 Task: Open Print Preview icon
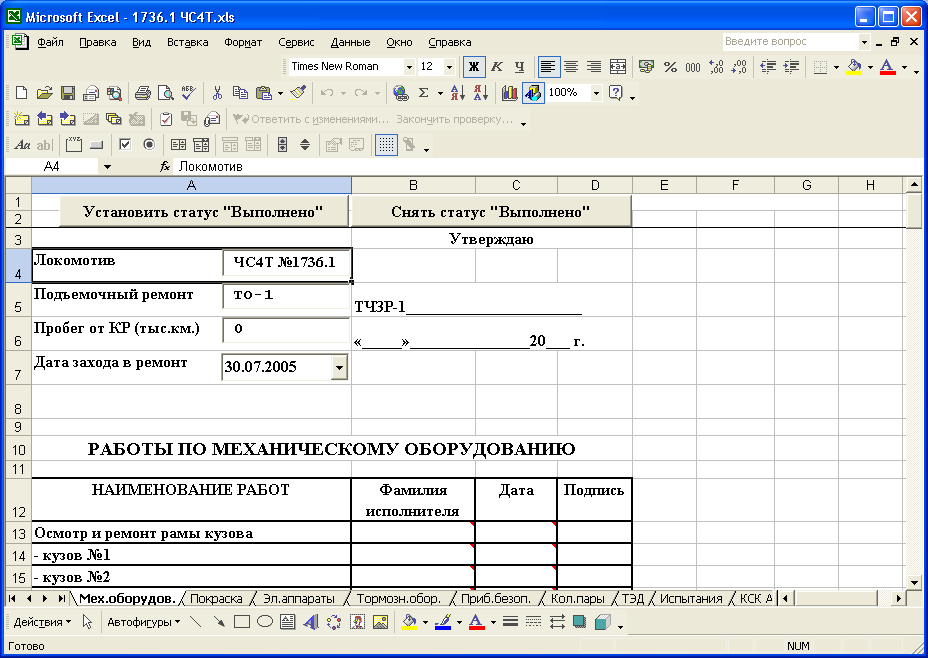pyautogui.click(x=166, y=93)
